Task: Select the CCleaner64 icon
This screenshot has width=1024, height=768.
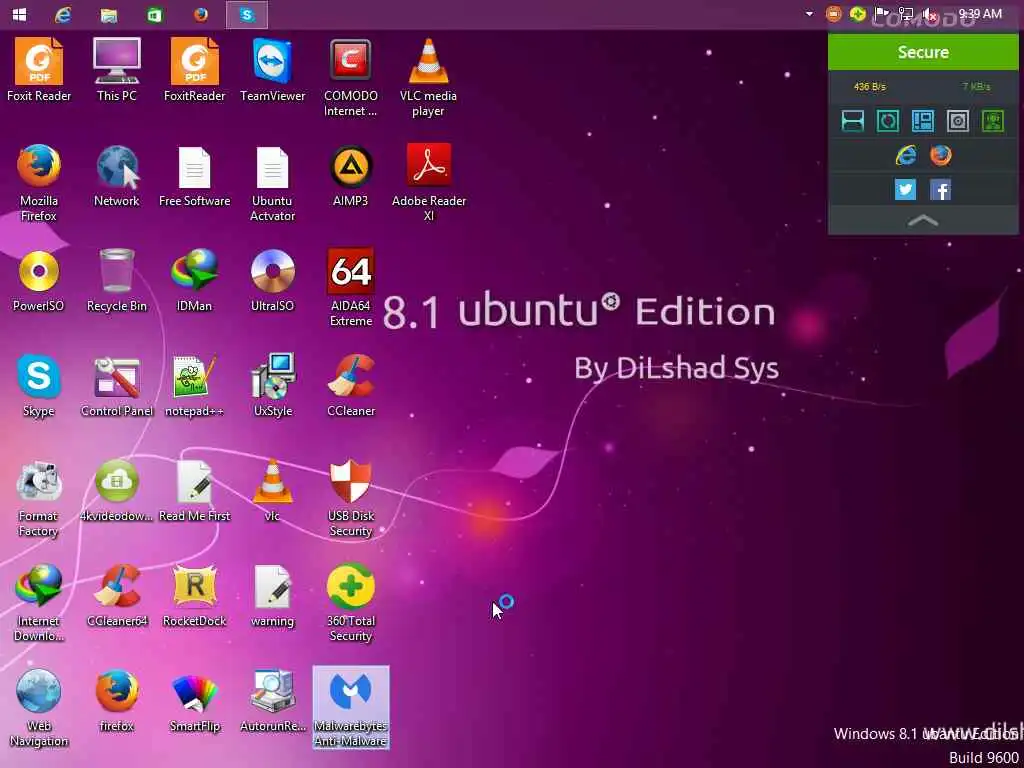Action: tap(117, 596)
